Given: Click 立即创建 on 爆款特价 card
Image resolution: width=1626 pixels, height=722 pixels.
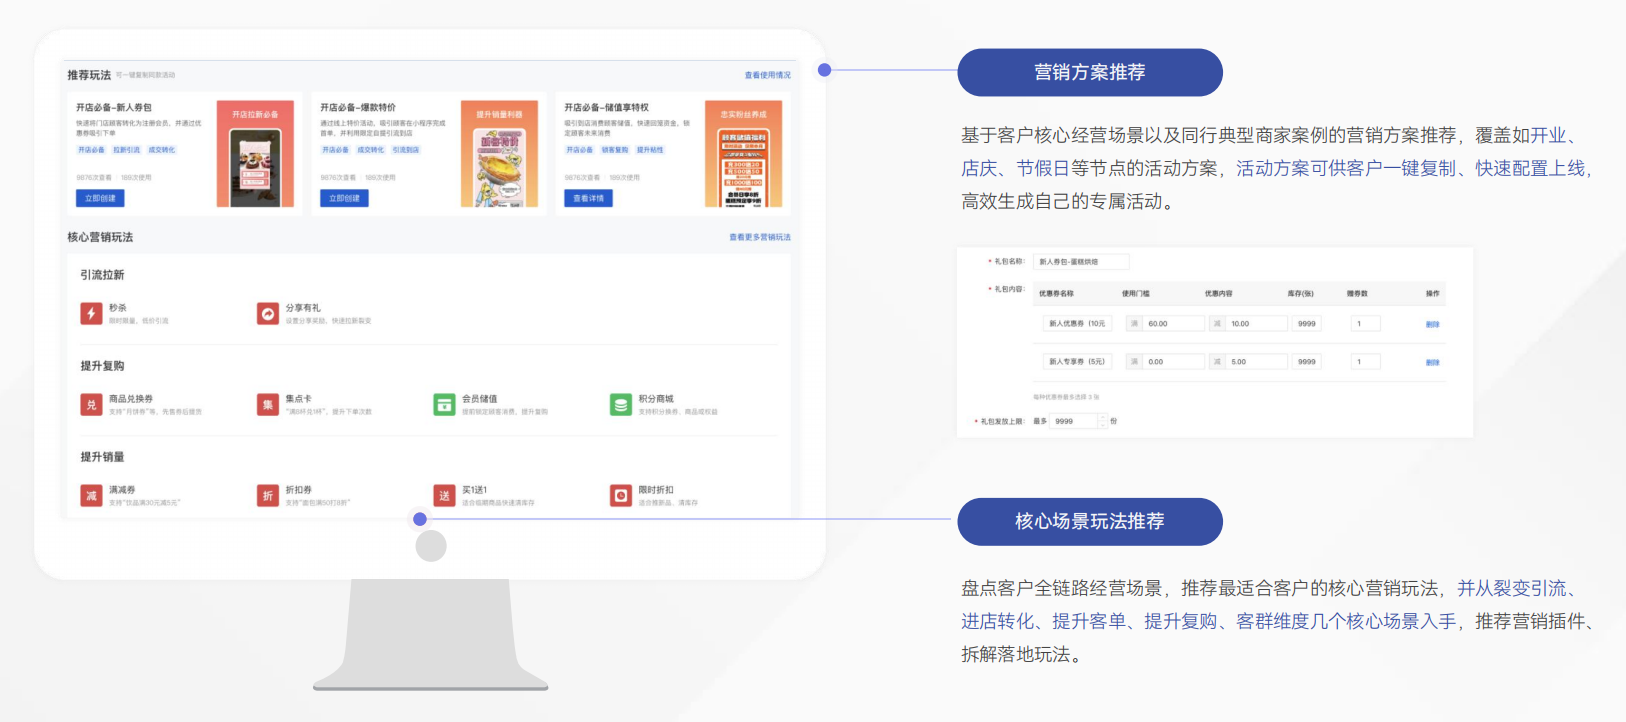Looking at the screenshot, I should click(344, 198).
